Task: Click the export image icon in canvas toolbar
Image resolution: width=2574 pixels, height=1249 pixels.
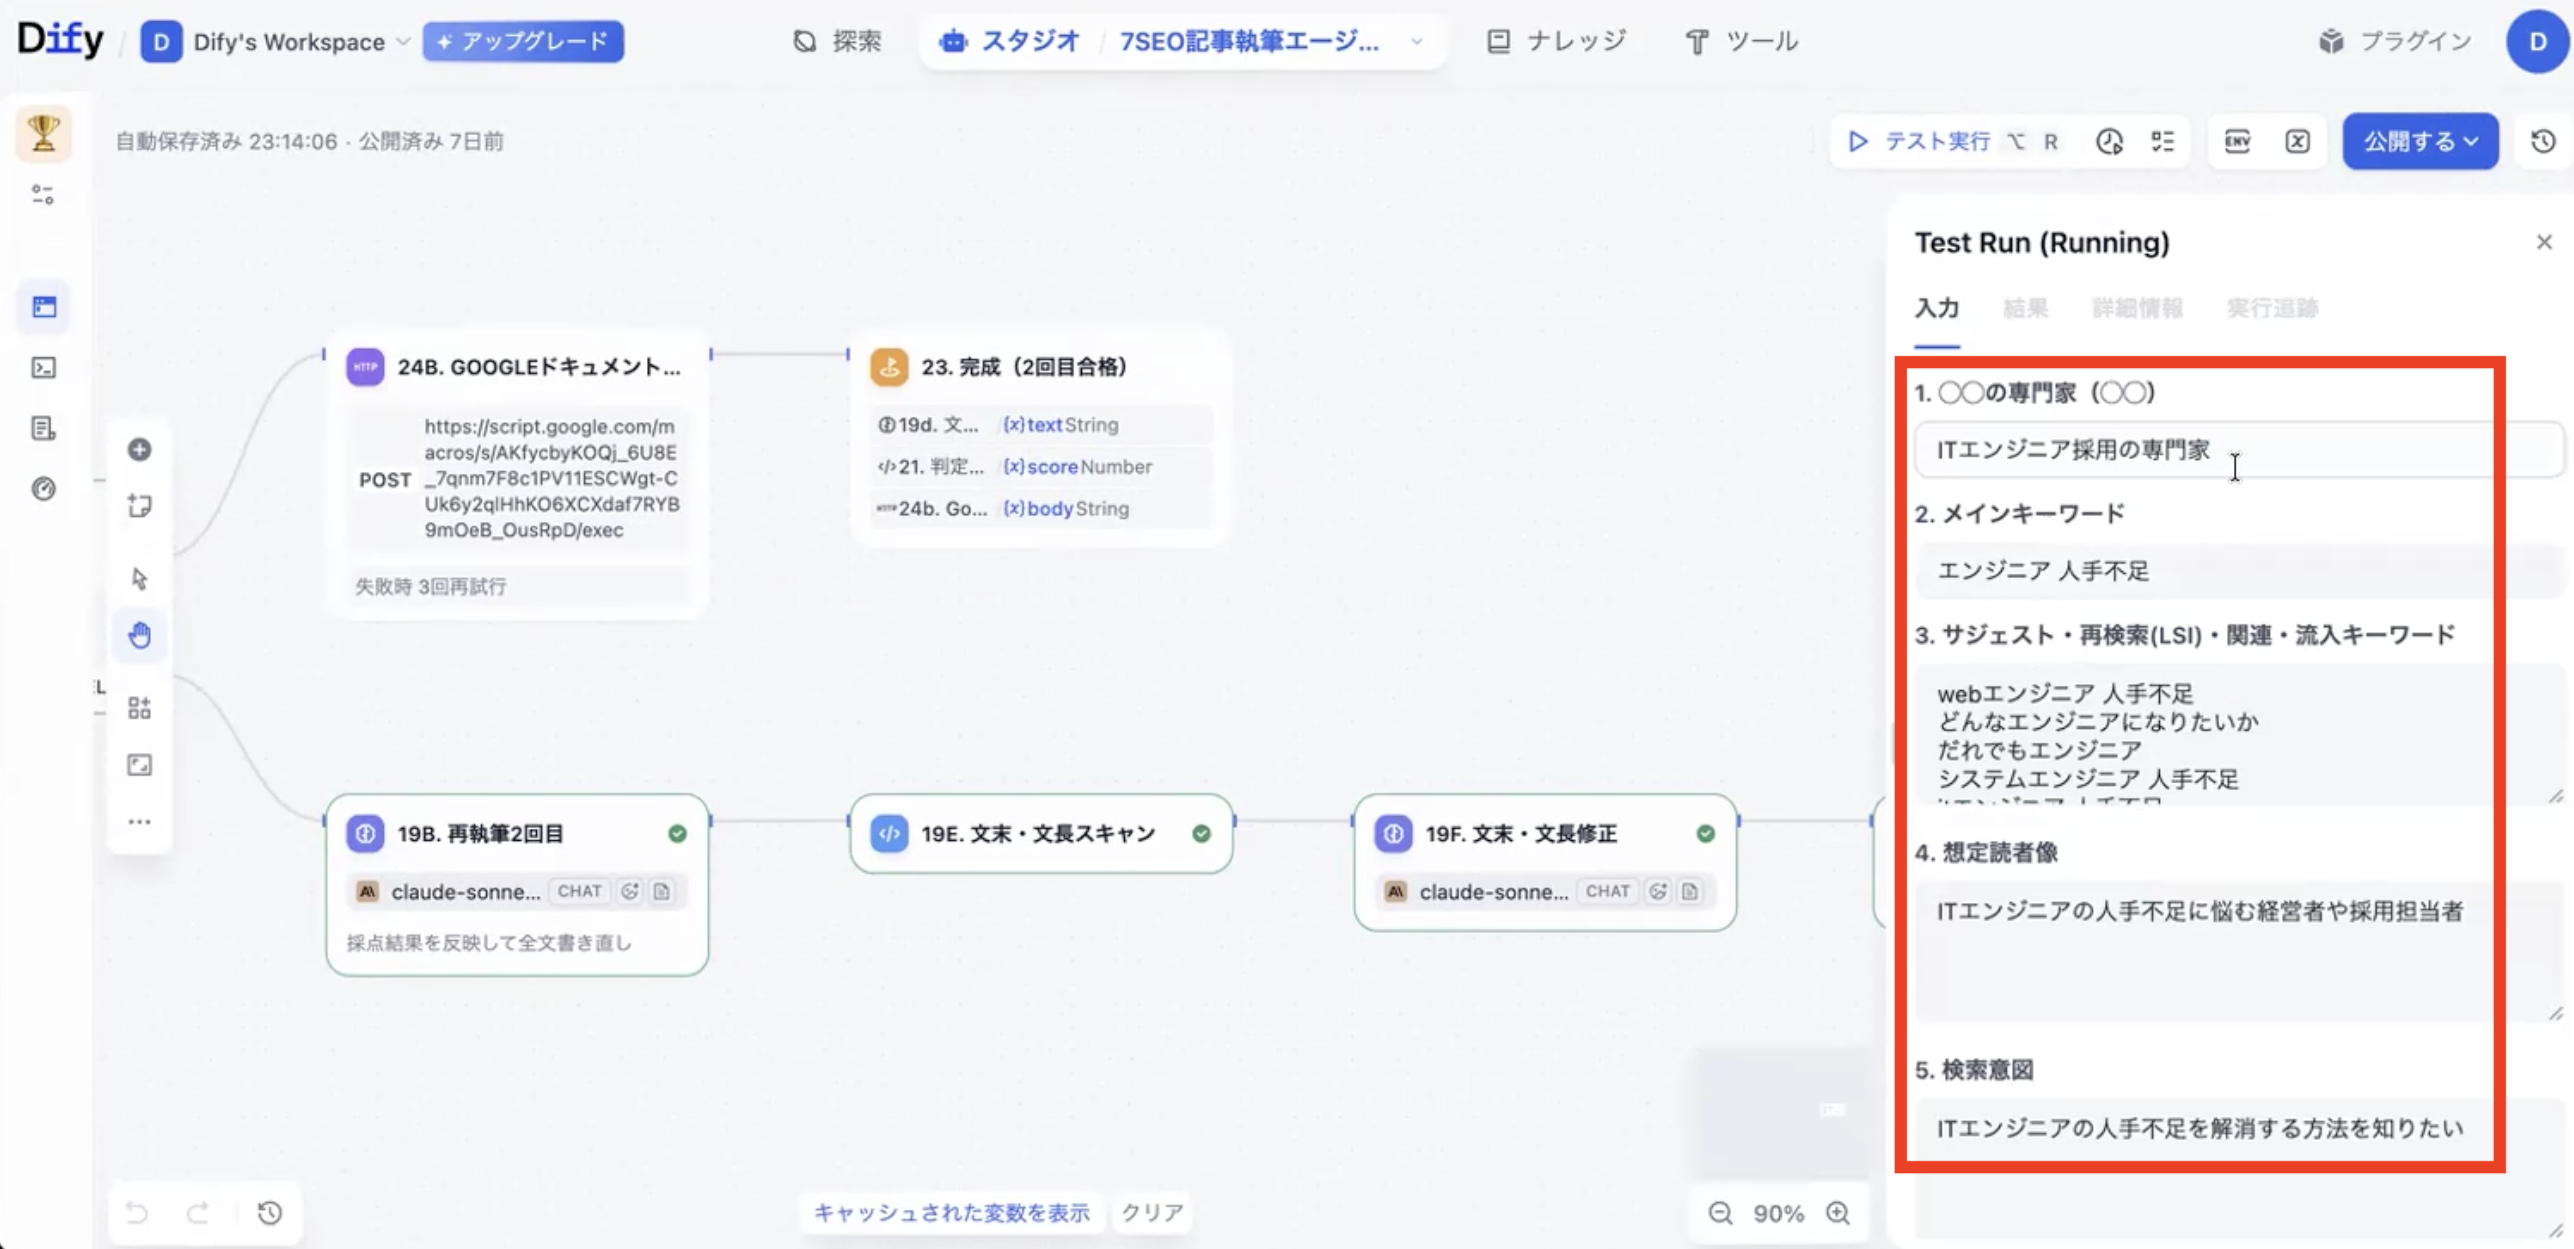Action: coord(140,765)
